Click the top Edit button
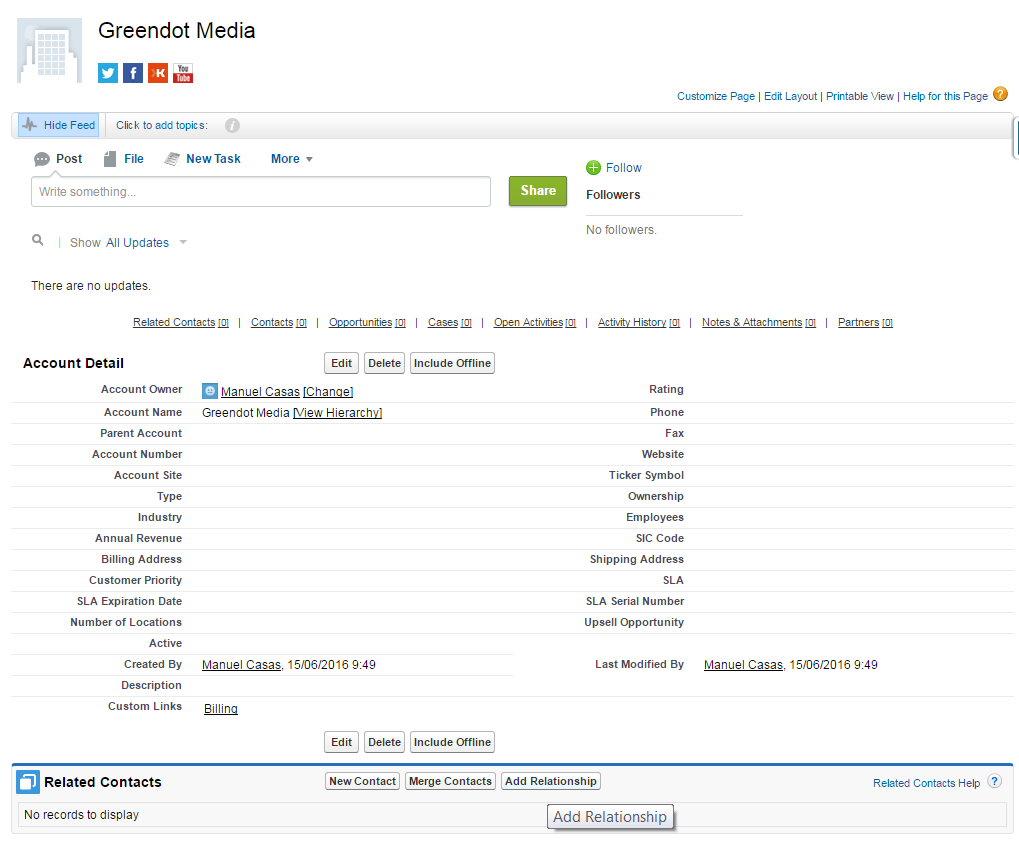This screenshot has width=1019, height=842. tap(341, 363)
